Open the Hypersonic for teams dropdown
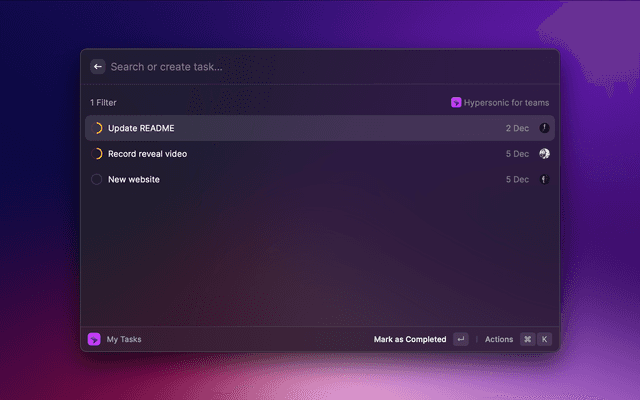The image size is (640, 400). tap(506, 103)
